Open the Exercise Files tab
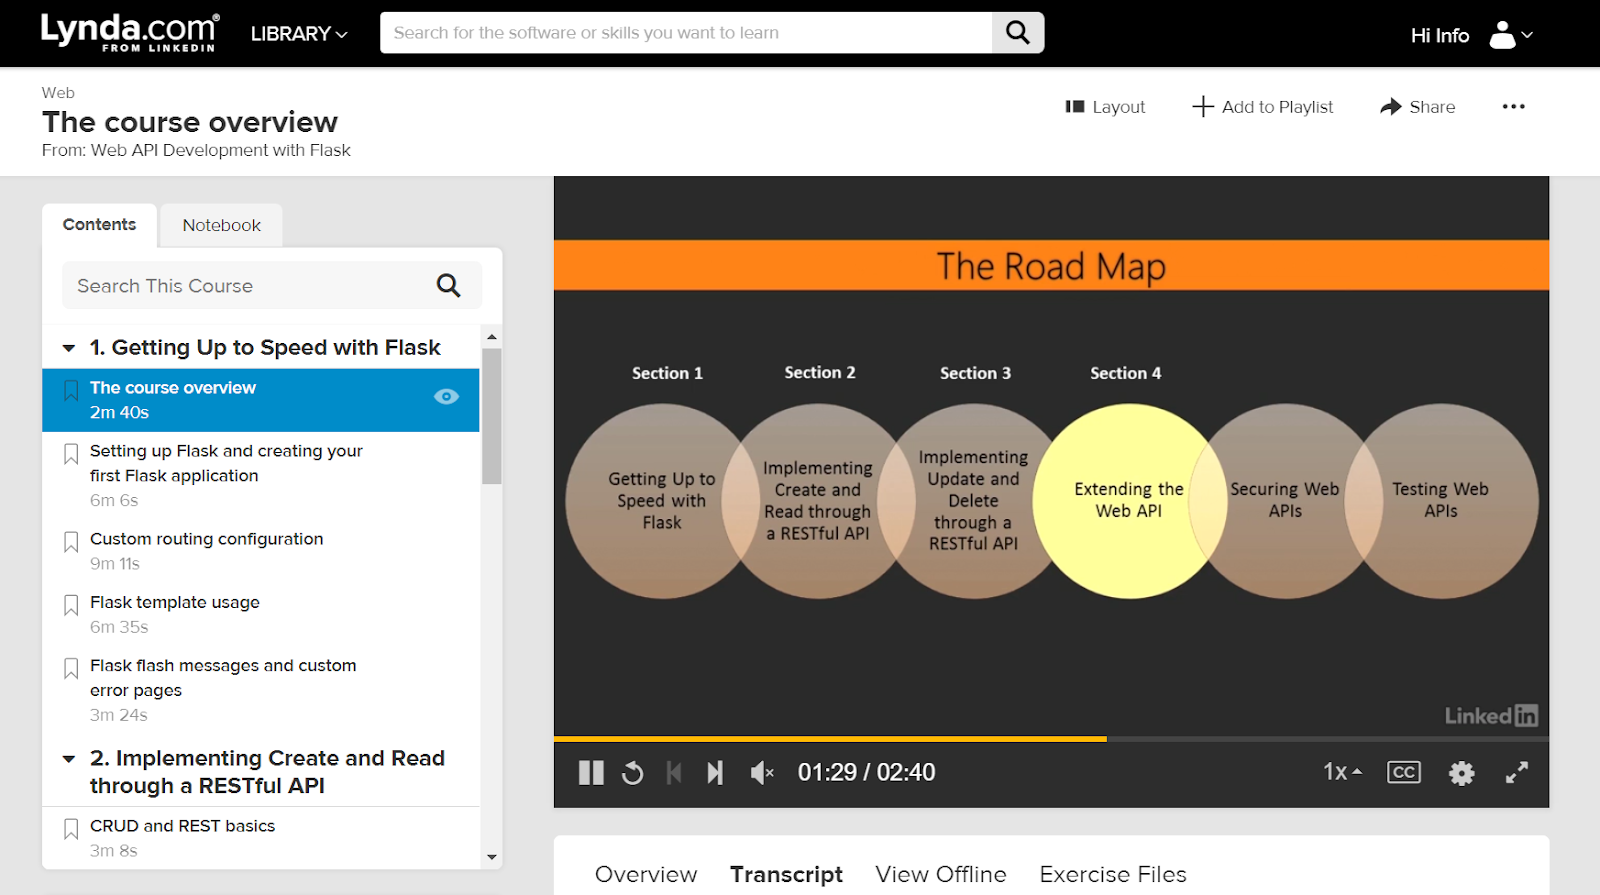The height and width of the screenshot is (895, 1600). tap(1113, 874)
